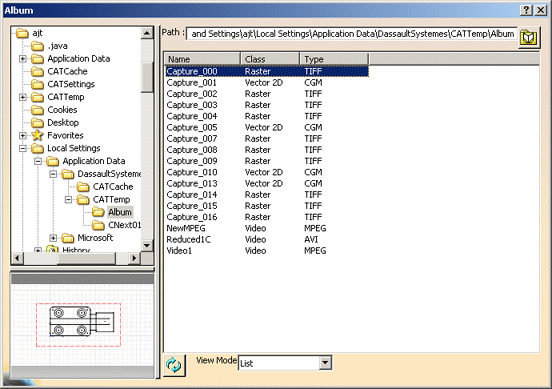Select the Microsoft folder
Screen dimensions: 552x389
(x=87, y=238)
